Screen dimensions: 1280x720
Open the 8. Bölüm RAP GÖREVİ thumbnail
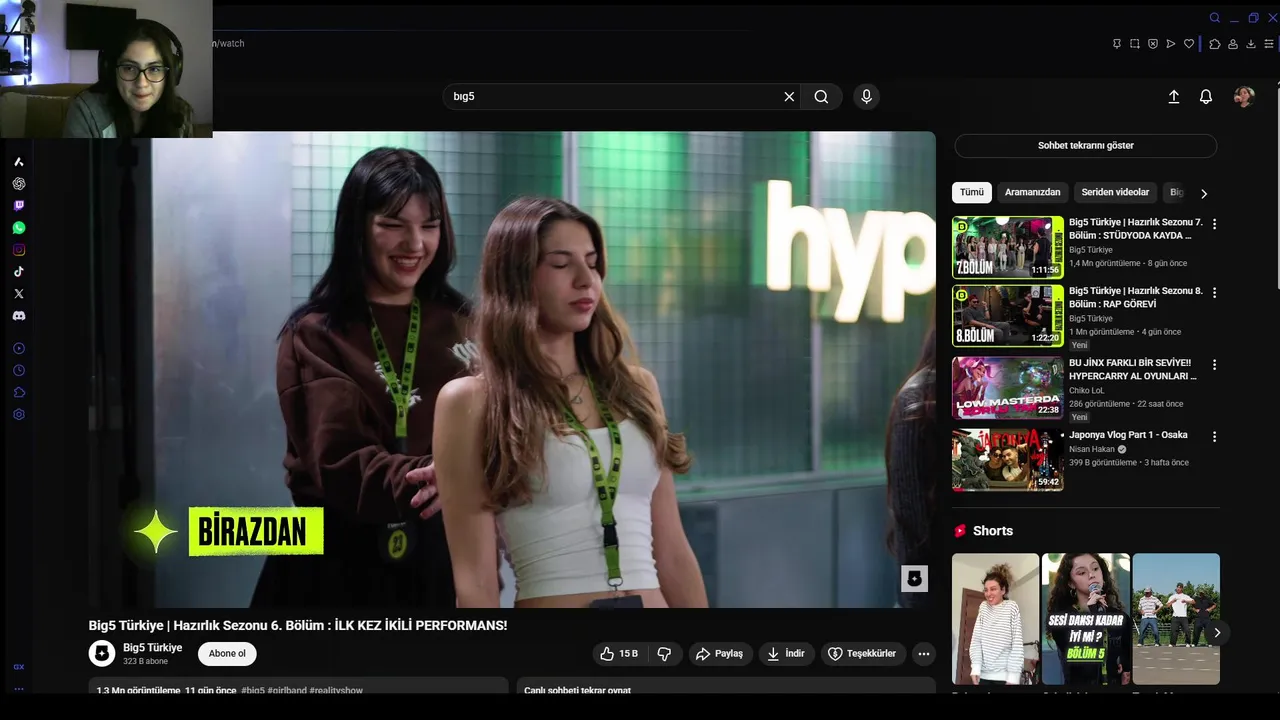pyautogui.click(x=1008, y=316)
